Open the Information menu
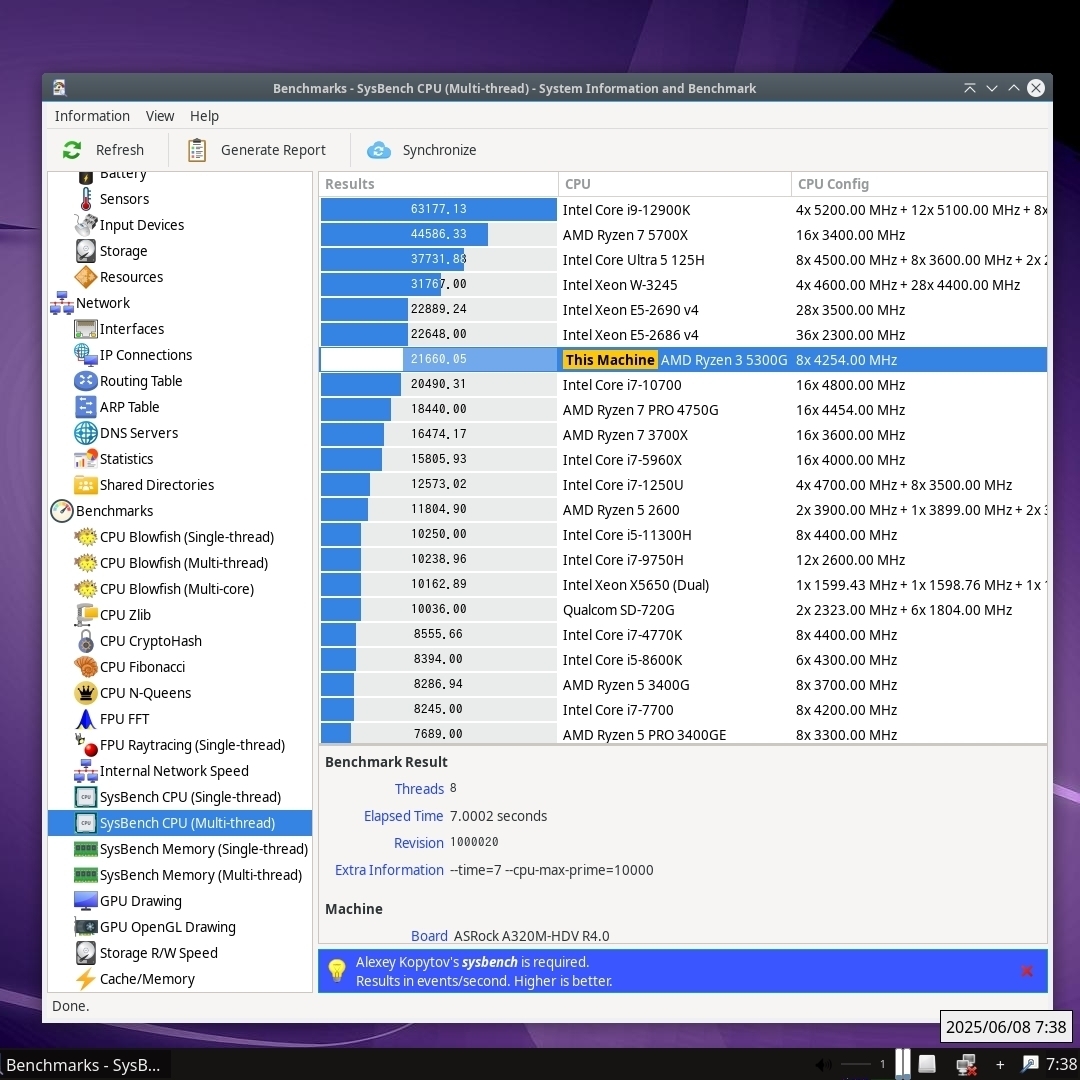 (92, 116)
